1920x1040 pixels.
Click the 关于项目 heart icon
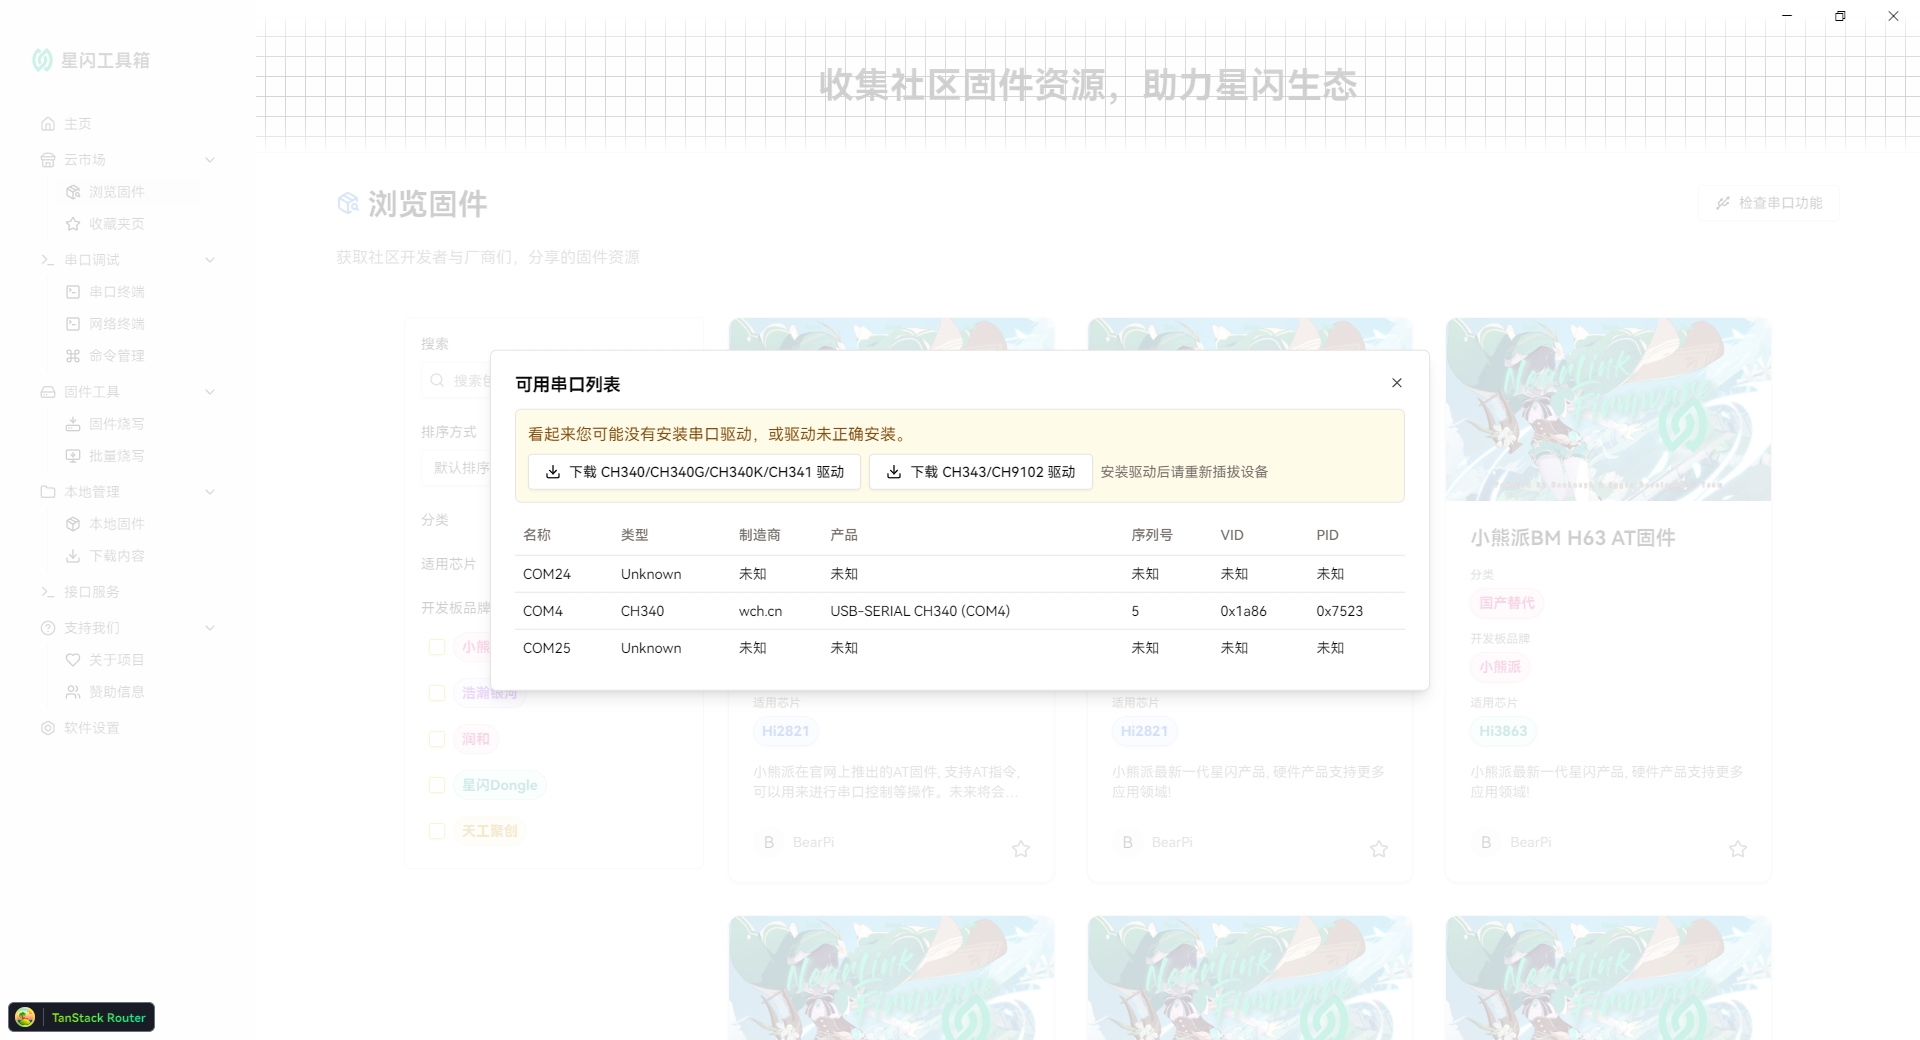(73, 660)
